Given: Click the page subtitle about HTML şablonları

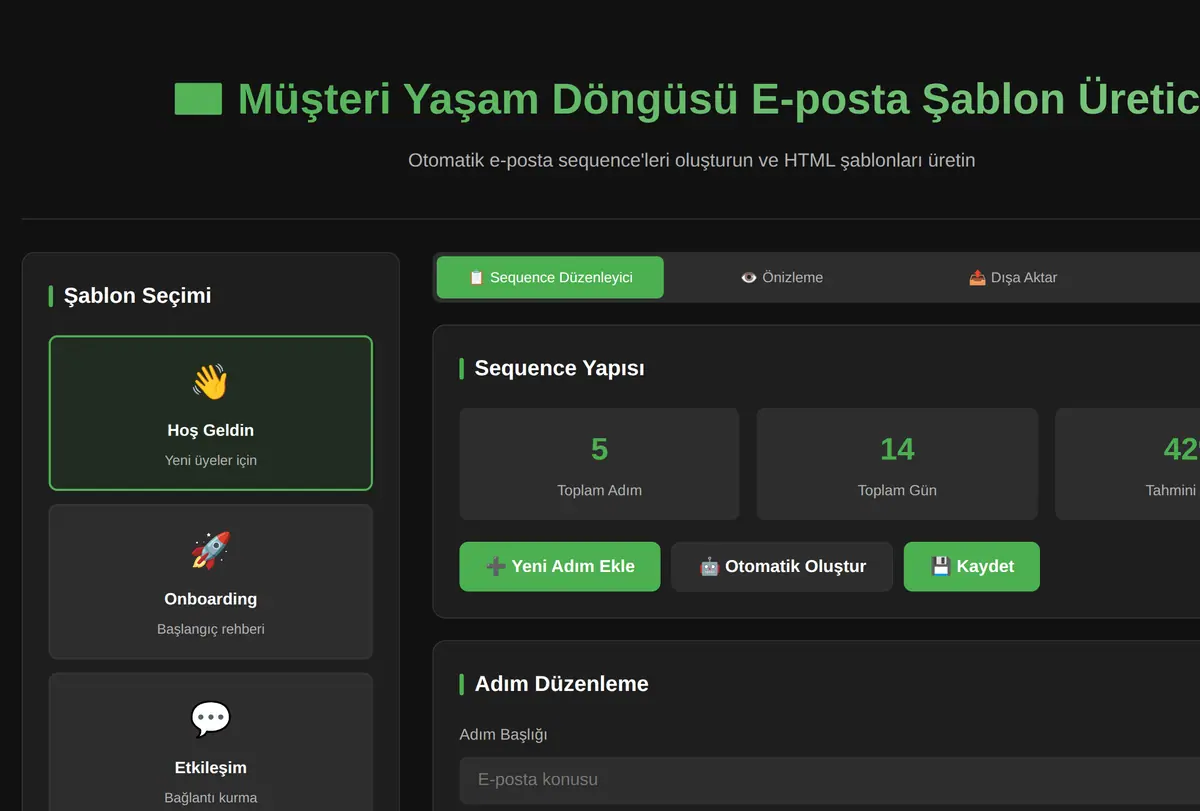Looking at the screenshot, I should pyautogui.click(x=691, y=160).
